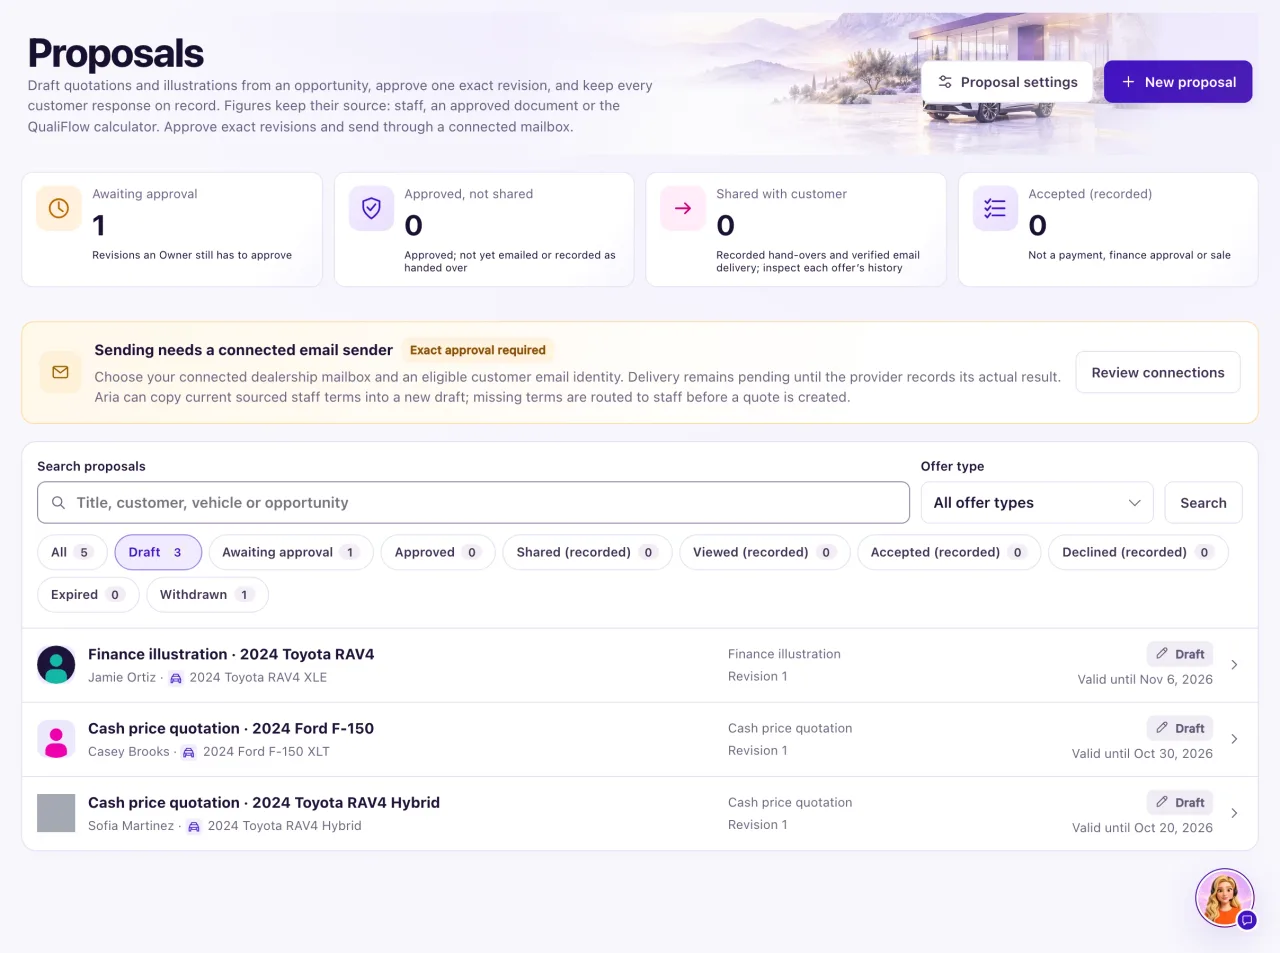Open Cash price quotation · 2024 Toyota RAV4 Hybrid
The height and width of the screenshot is (953, 1280).
coord(264,802)
